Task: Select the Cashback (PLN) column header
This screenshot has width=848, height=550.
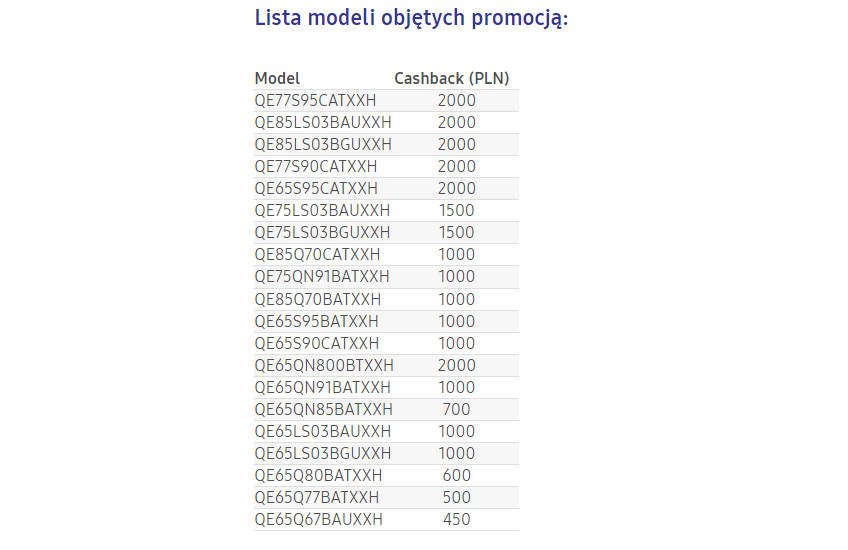Action: [452, 78]
